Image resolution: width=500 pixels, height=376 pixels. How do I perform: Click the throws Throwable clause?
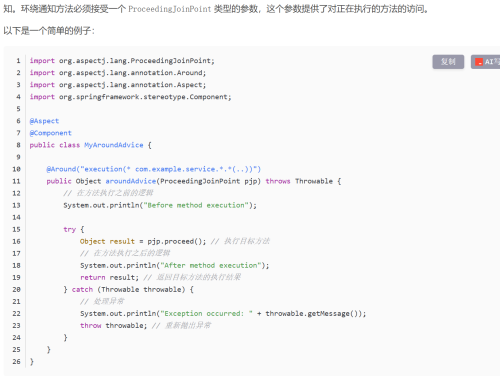pyautogui.click(x=299, y=181)
